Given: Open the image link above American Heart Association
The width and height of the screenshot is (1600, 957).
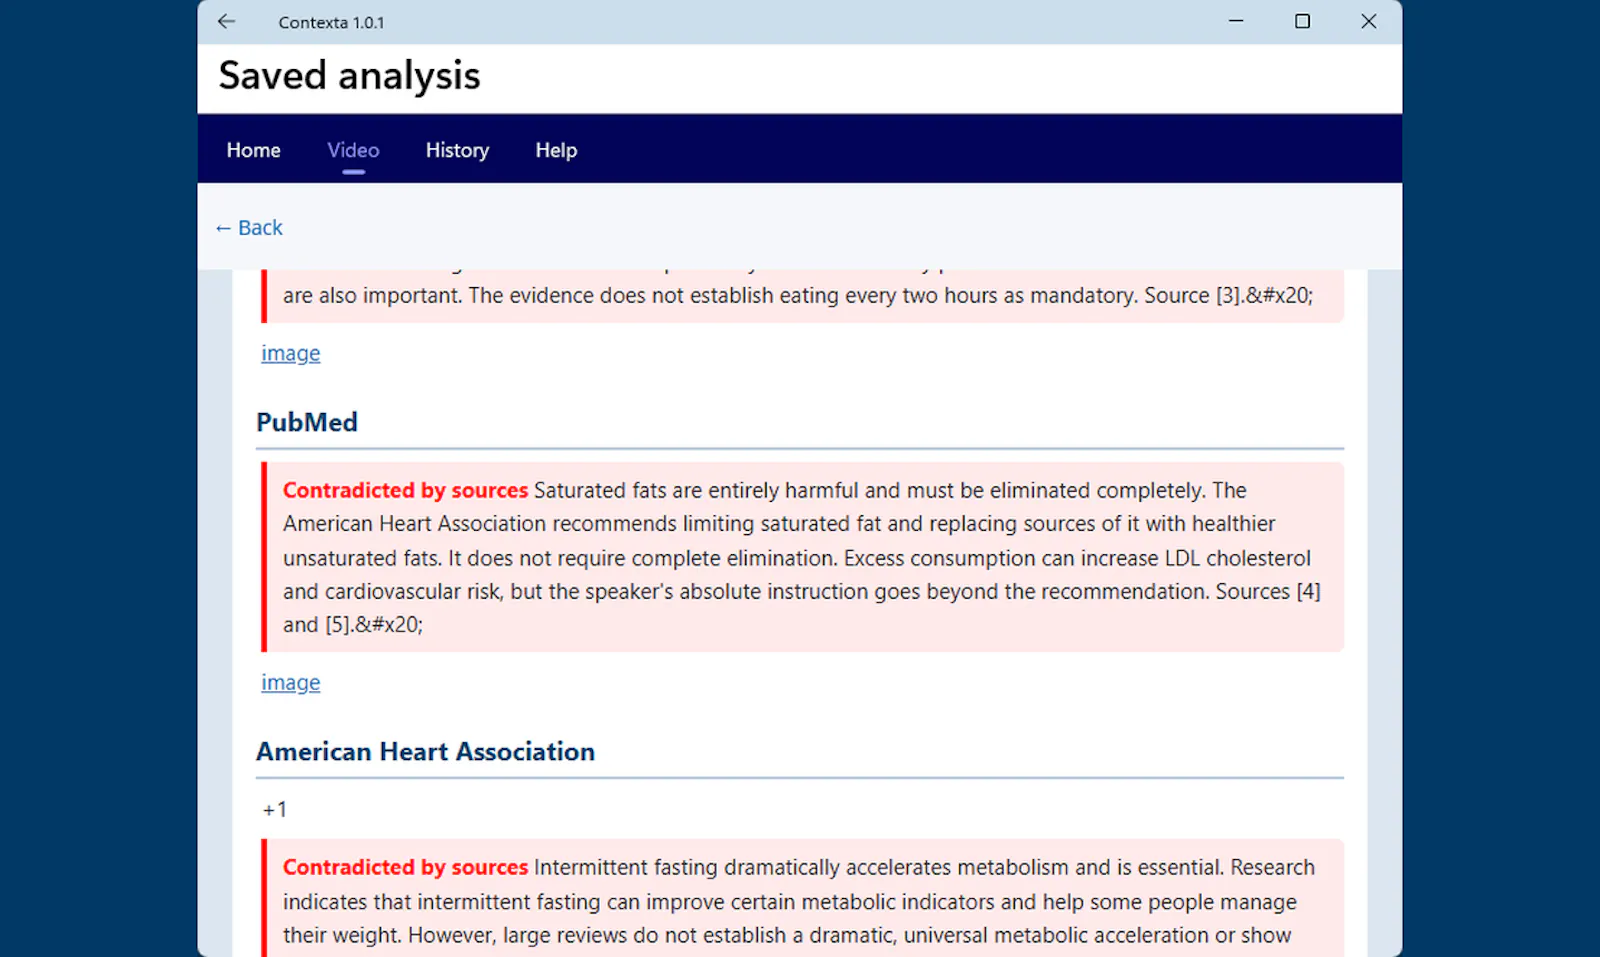Looking at the screenshot, I should (x=291, y=682).
